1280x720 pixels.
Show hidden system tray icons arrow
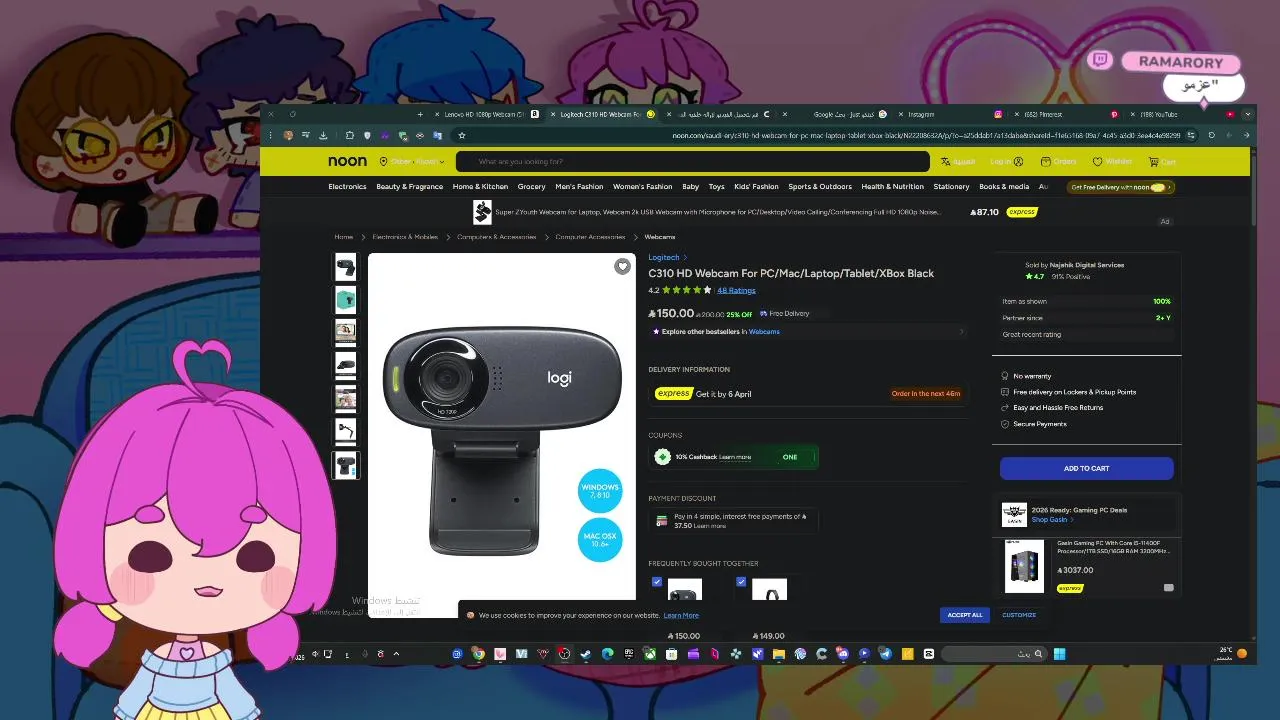[x=396, y=654]
